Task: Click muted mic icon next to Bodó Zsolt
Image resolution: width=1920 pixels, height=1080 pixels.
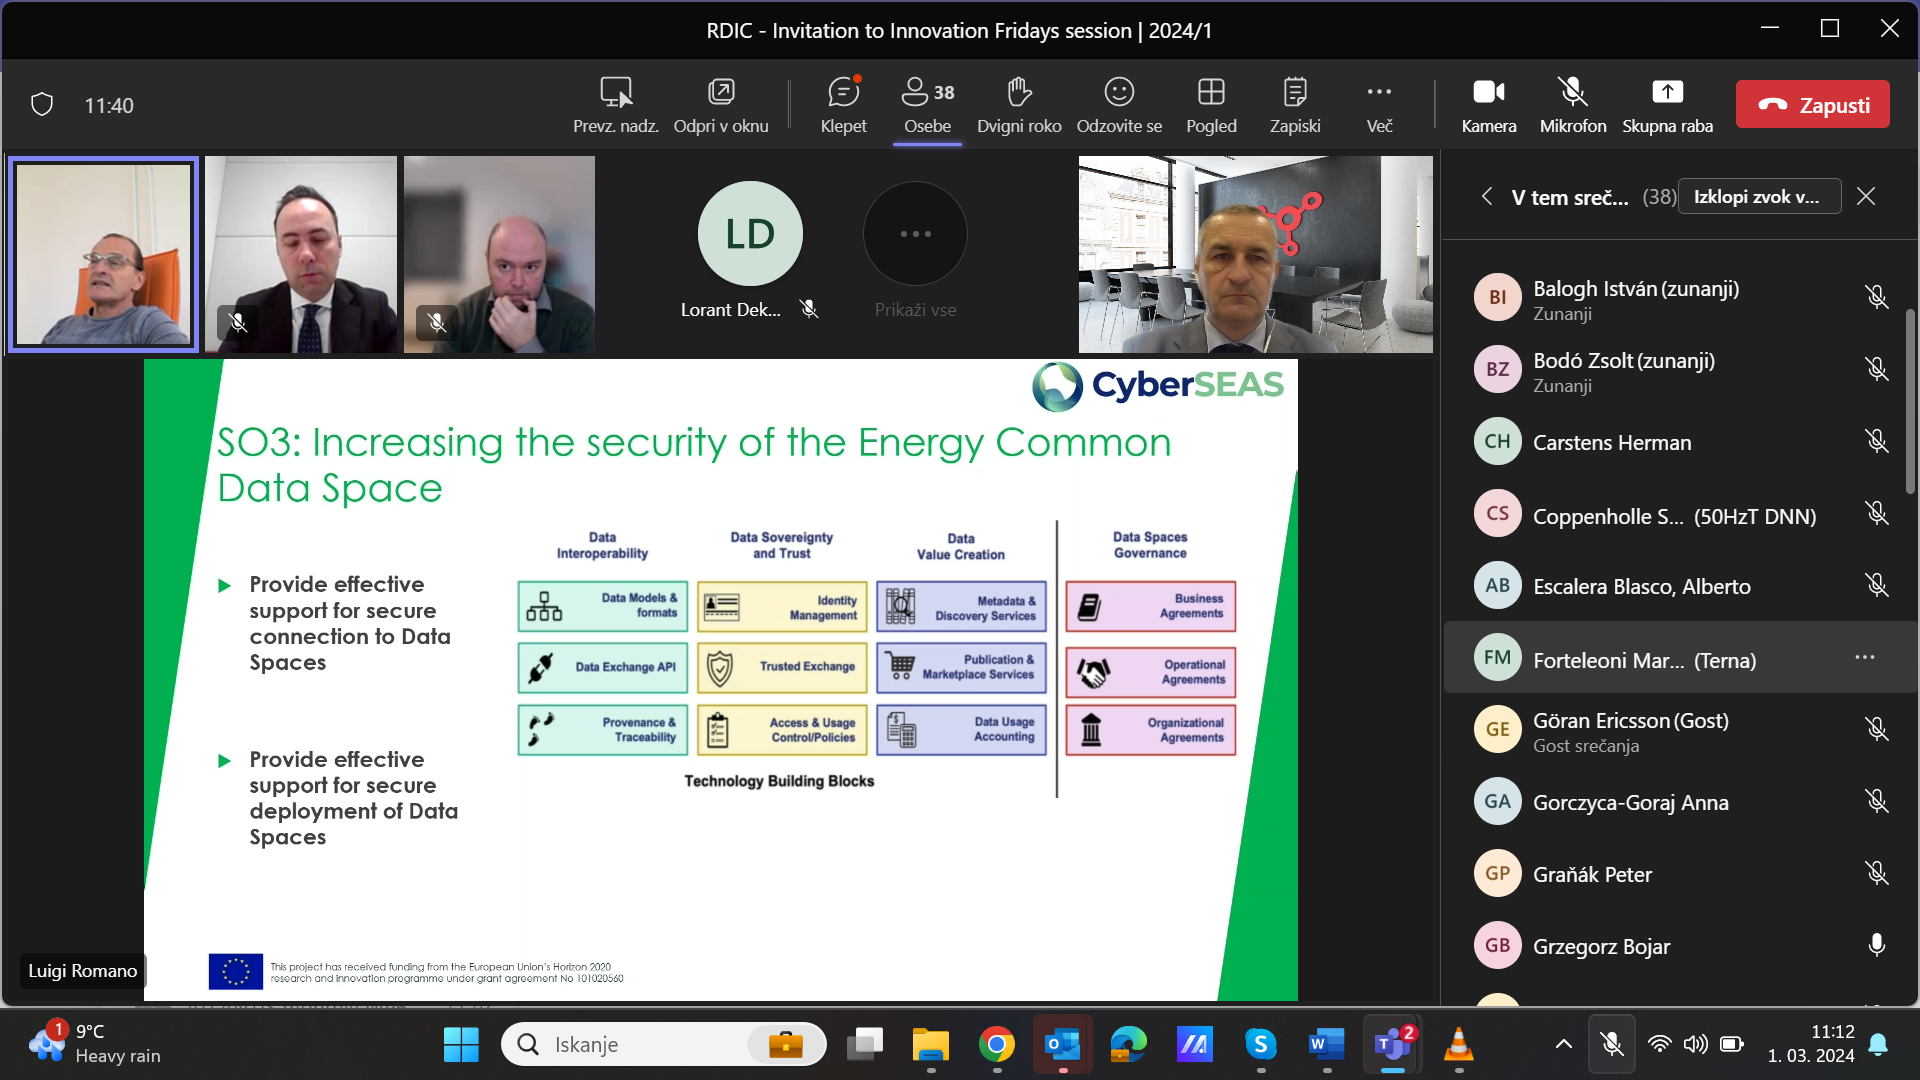Action: (x=1877, y=369)
